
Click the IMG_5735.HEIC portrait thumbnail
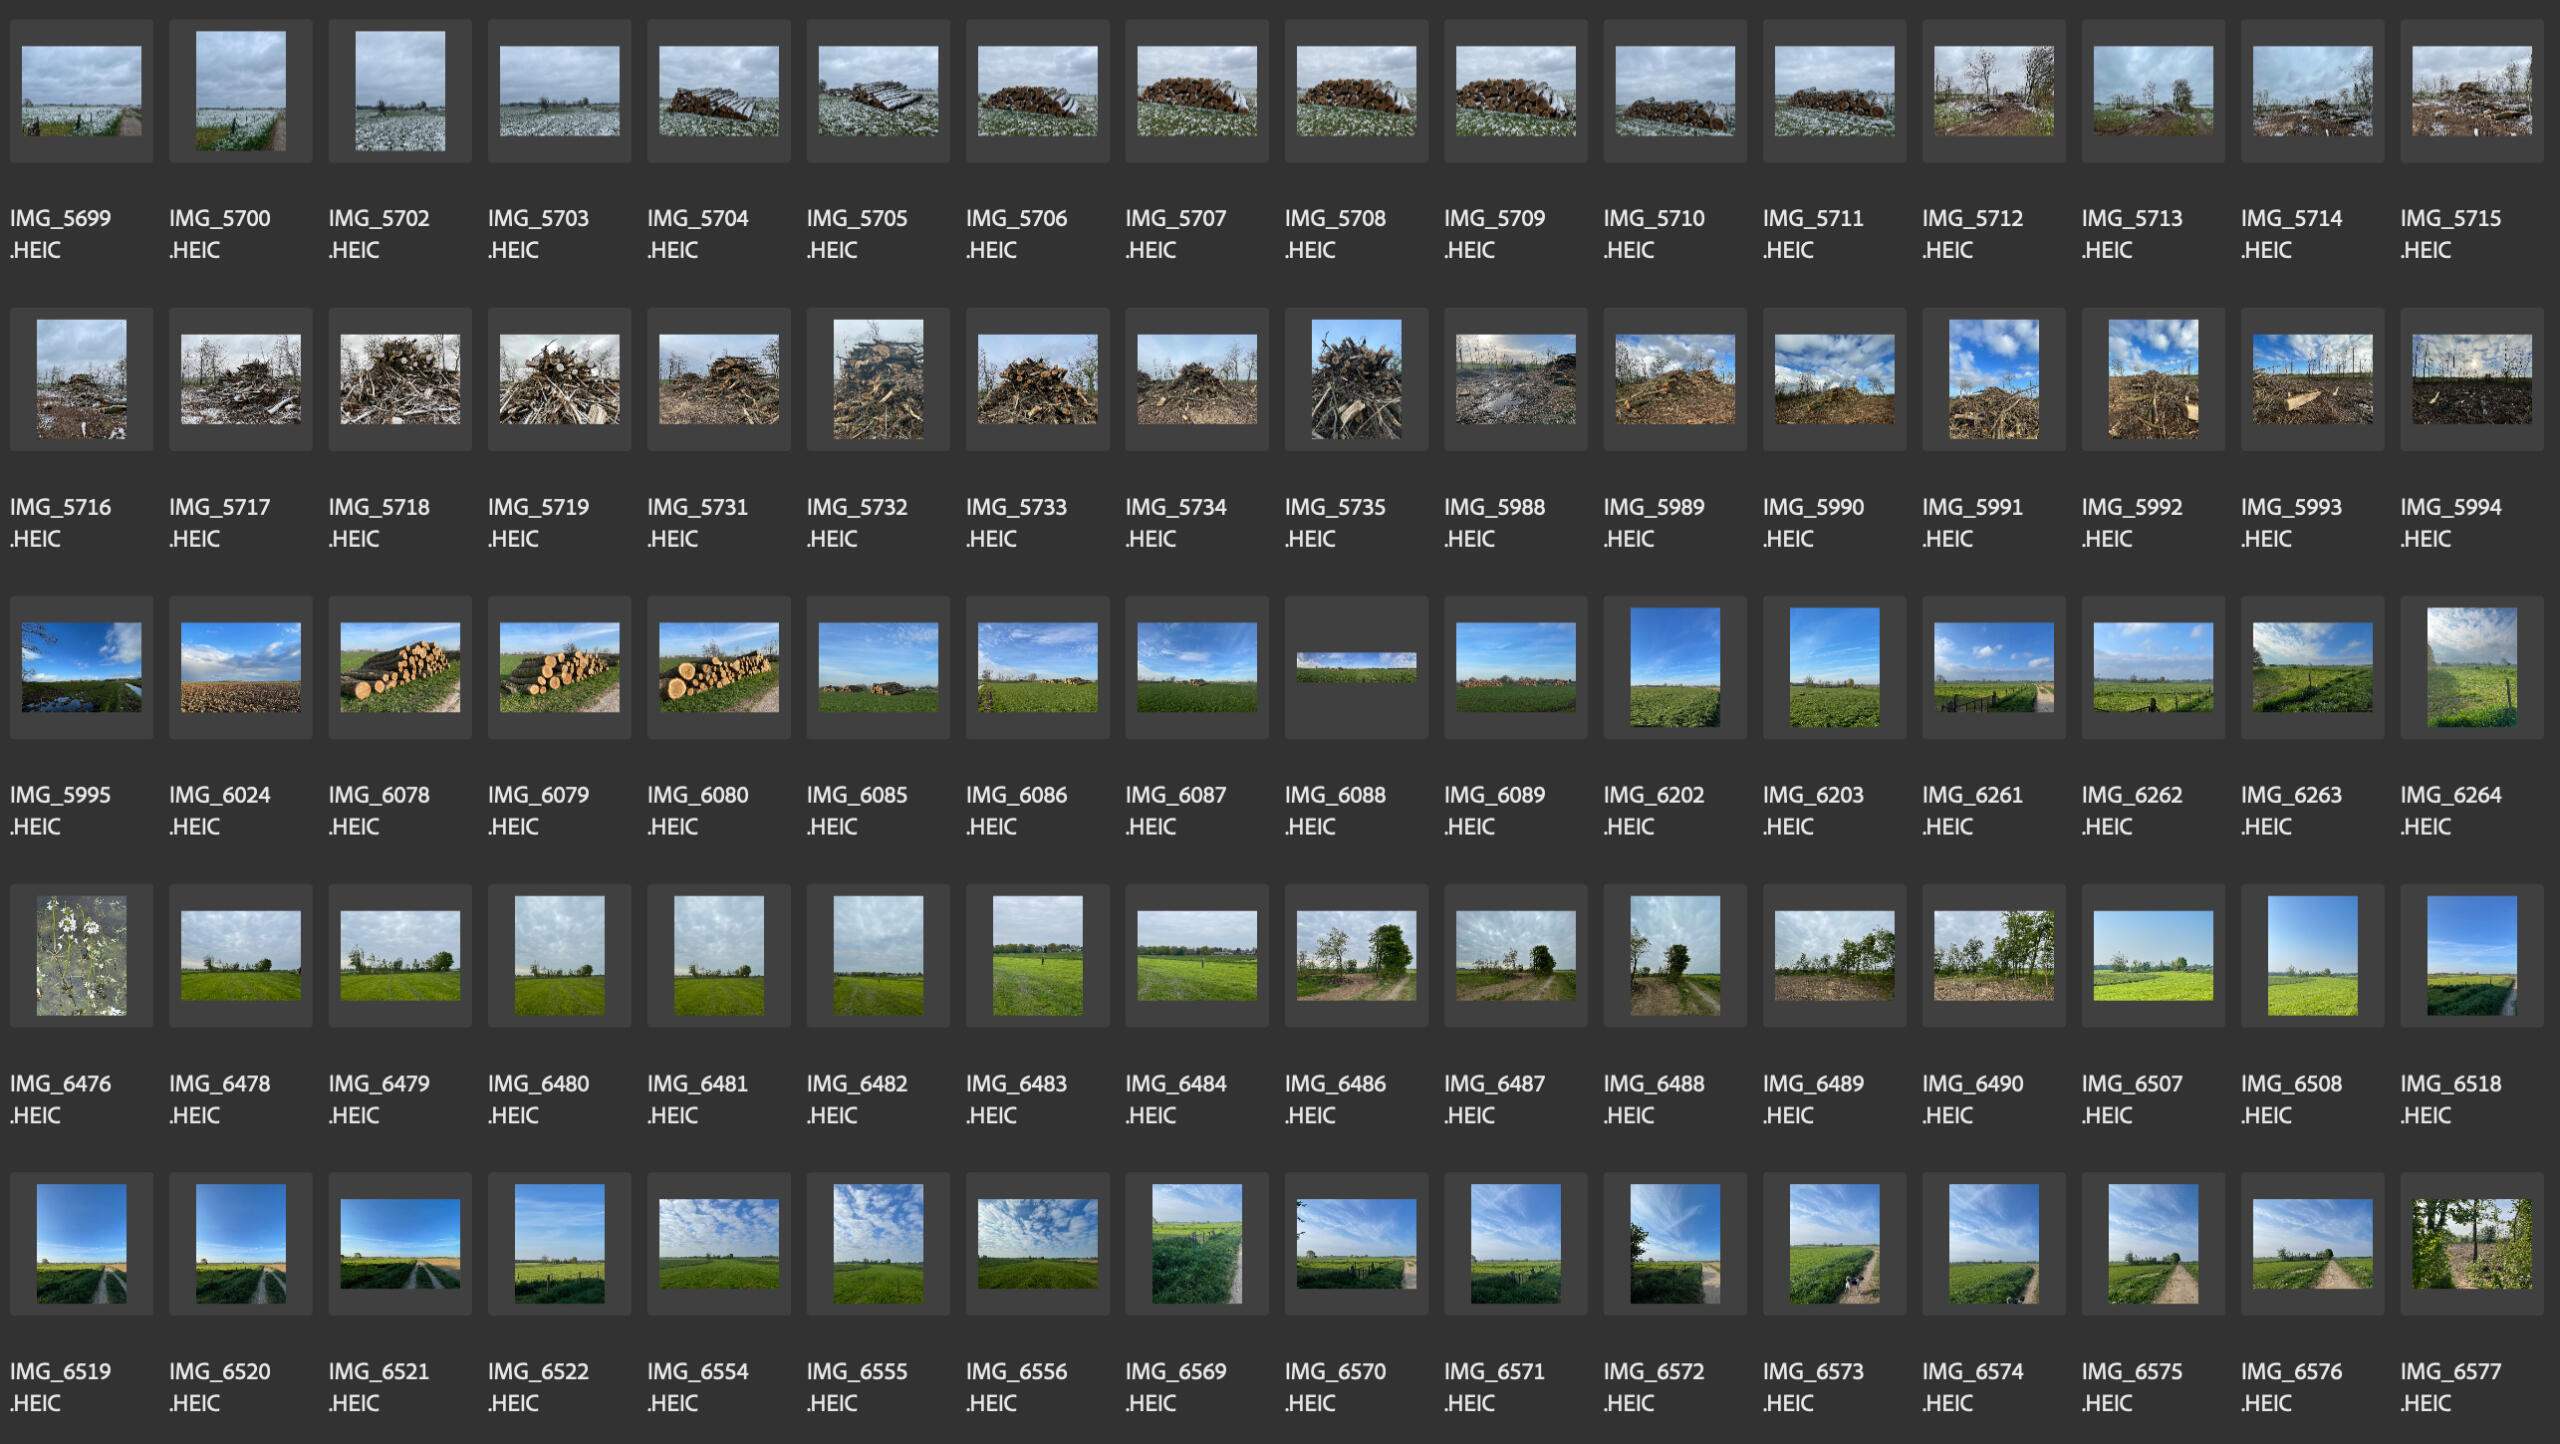[1356, 379]
